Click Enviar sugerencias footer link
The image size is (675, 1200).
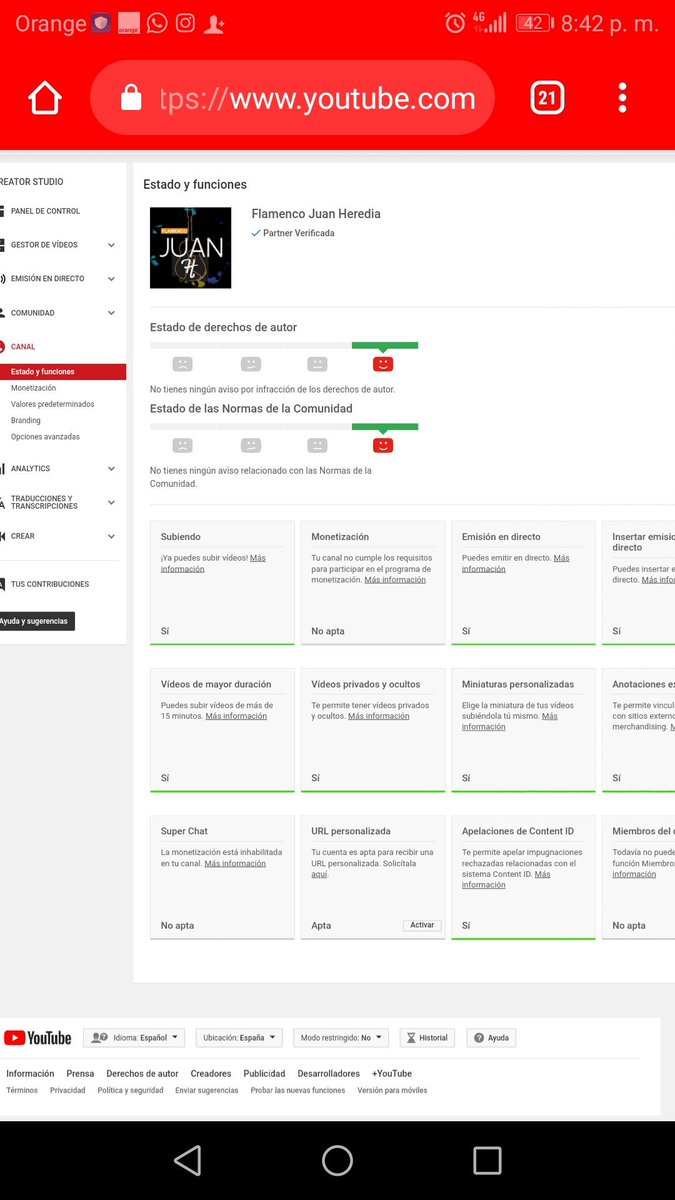pyautogui.click(x=207, y=1090)
